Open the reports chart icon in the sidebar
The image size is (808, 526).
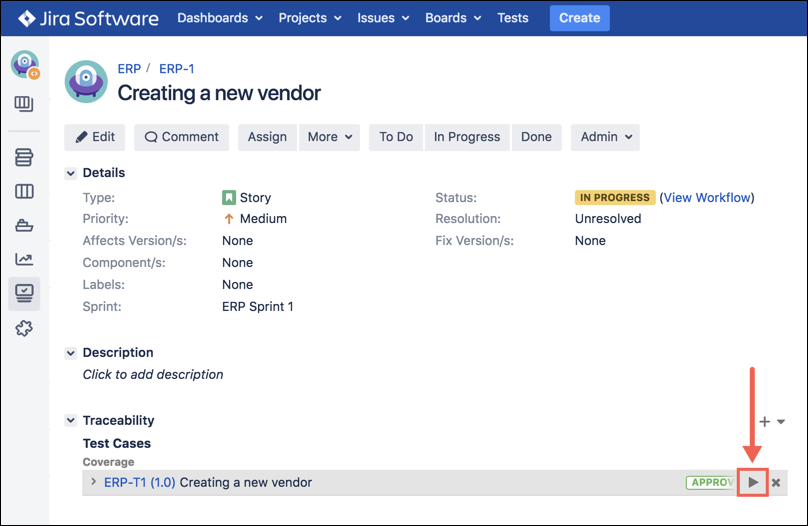(24, 259)
